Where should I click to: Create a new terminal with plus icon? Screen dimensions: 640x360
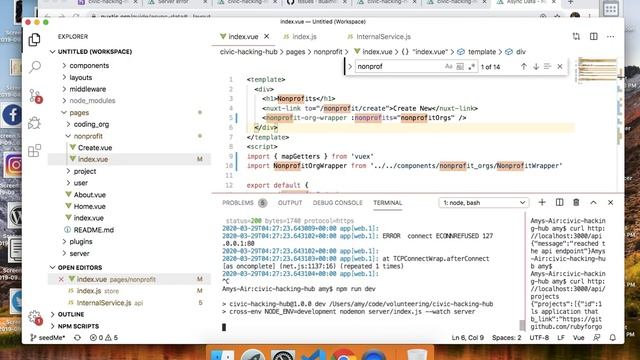[x=542, y=202]
